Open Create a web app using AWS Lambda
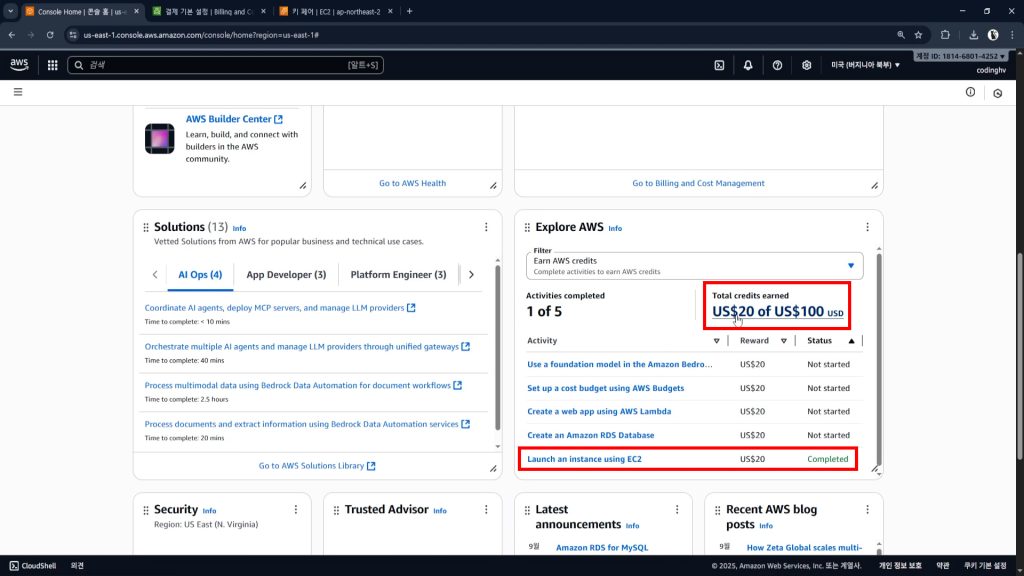Viewport: 1024px width, 576px height. click(599, 411)
